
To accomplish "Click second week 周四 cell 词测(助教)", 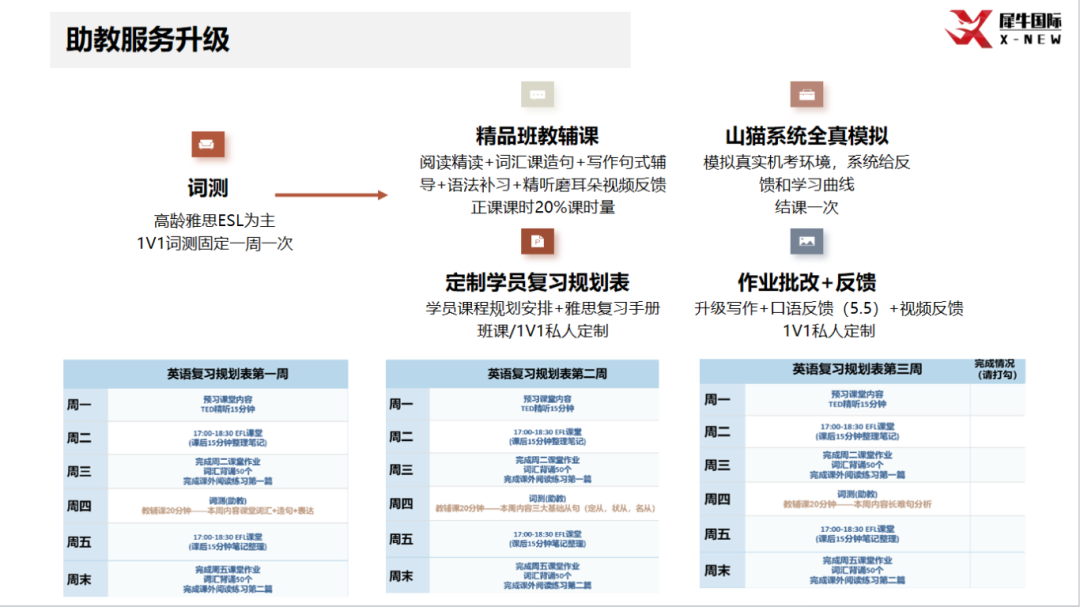I will (547, 498).
